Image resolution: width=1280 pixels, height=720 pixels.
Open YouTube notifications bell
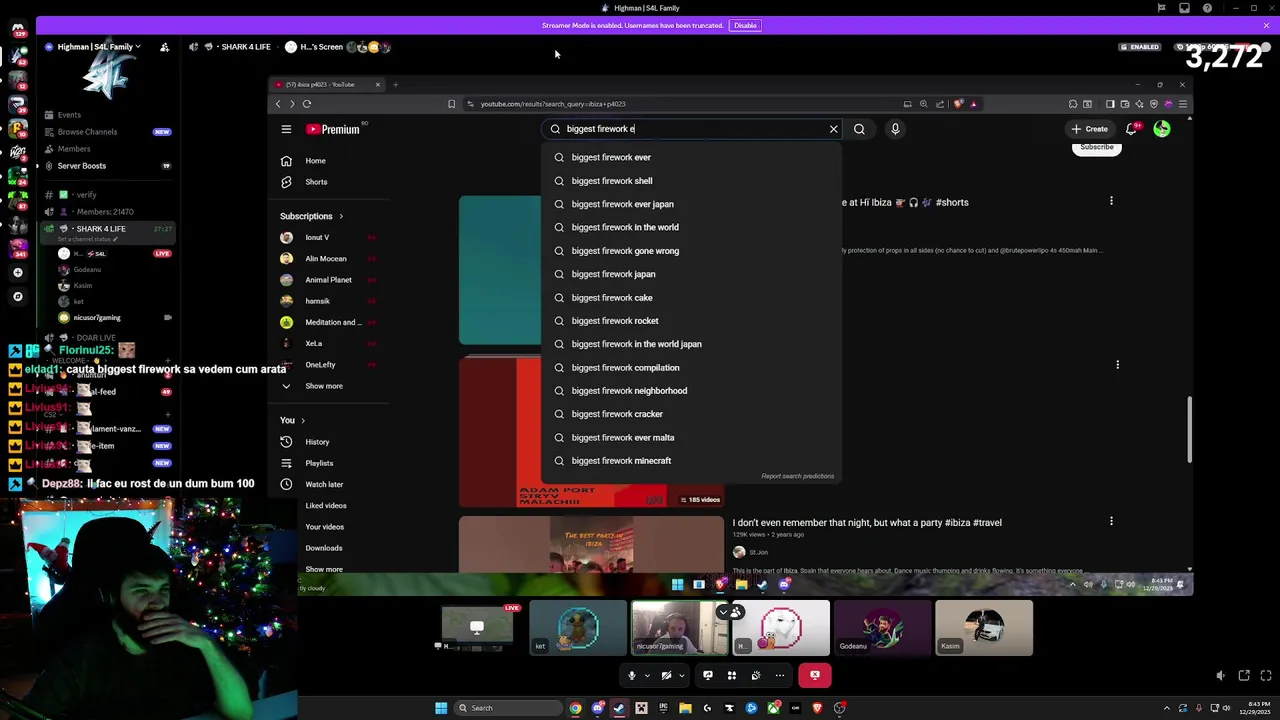tap(1131, 129)
